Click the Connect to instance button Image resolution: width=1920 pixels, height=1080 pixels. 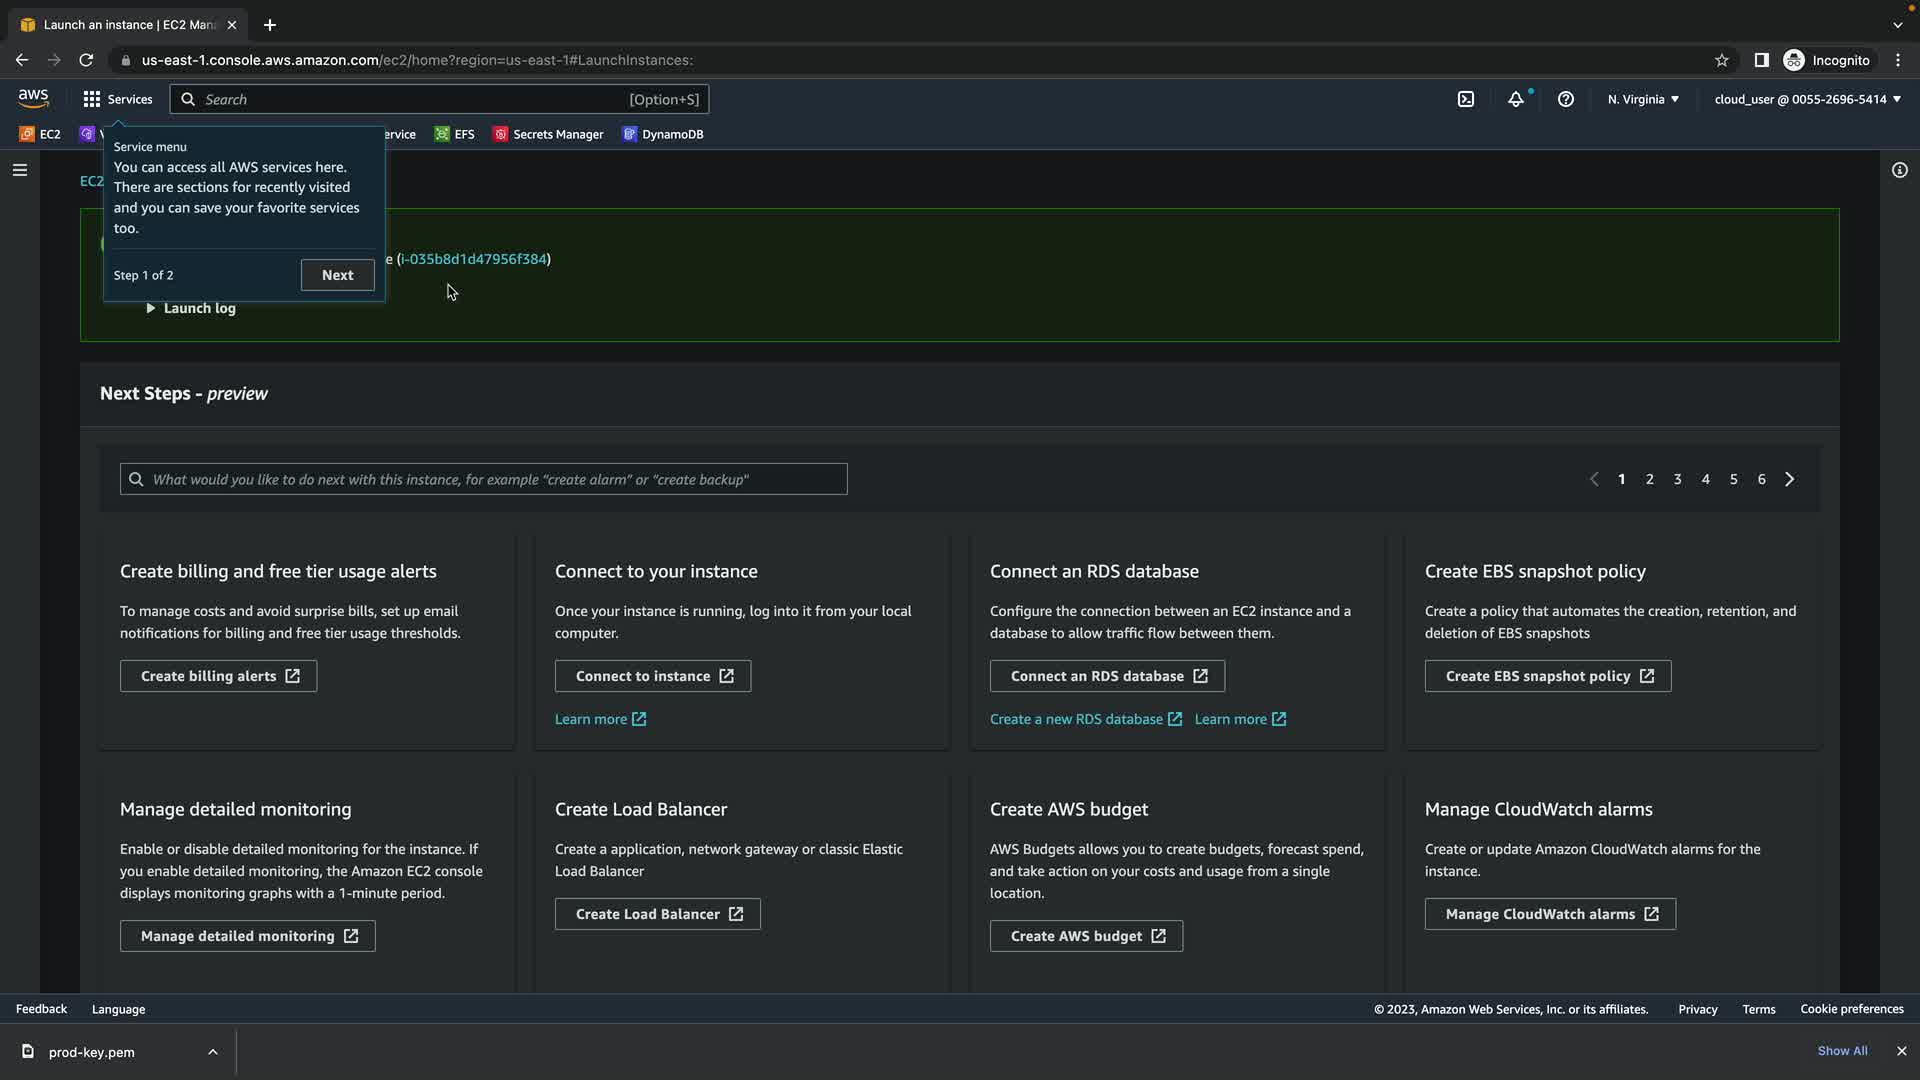coord(653,676)
